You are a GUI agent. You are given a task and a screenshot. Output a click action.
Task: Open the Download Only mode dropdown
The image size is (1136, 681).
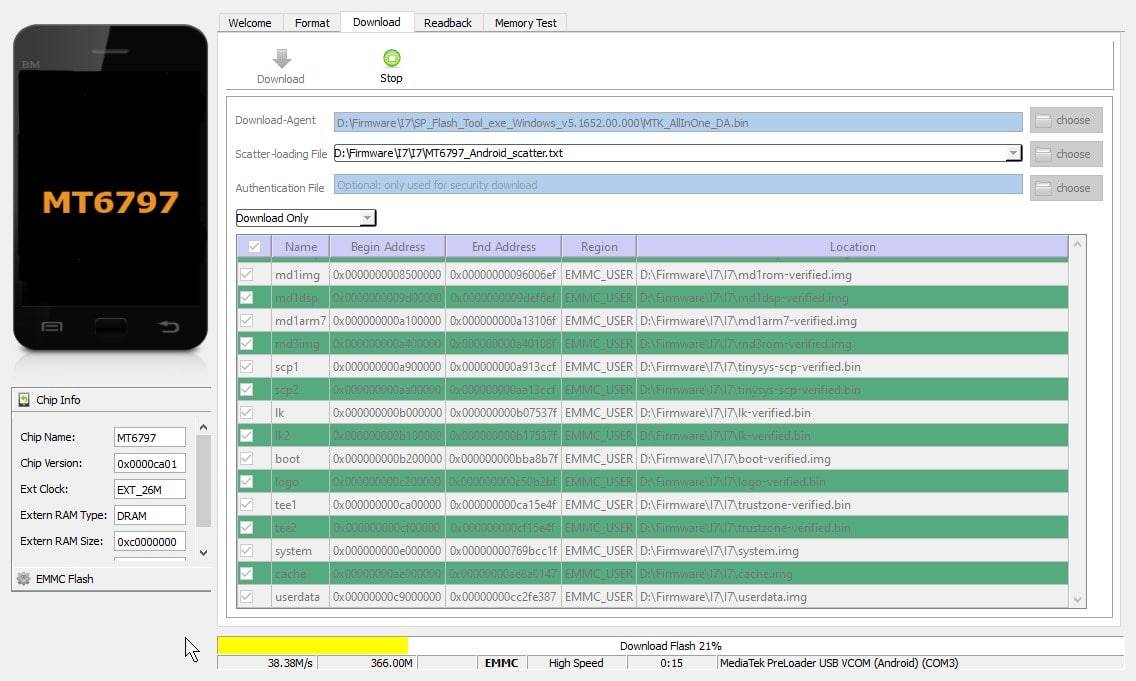click(367, 217)
